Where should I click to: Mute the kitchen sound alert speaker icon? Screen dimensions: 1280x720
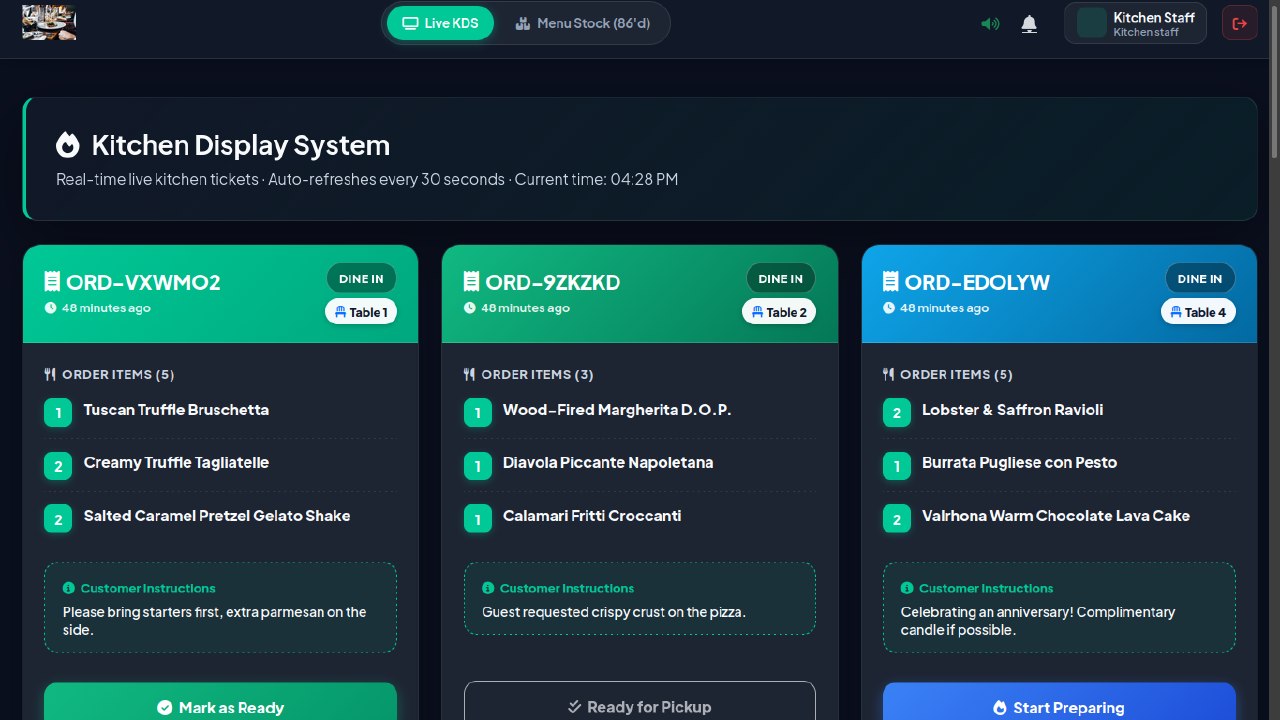[990, 24]
